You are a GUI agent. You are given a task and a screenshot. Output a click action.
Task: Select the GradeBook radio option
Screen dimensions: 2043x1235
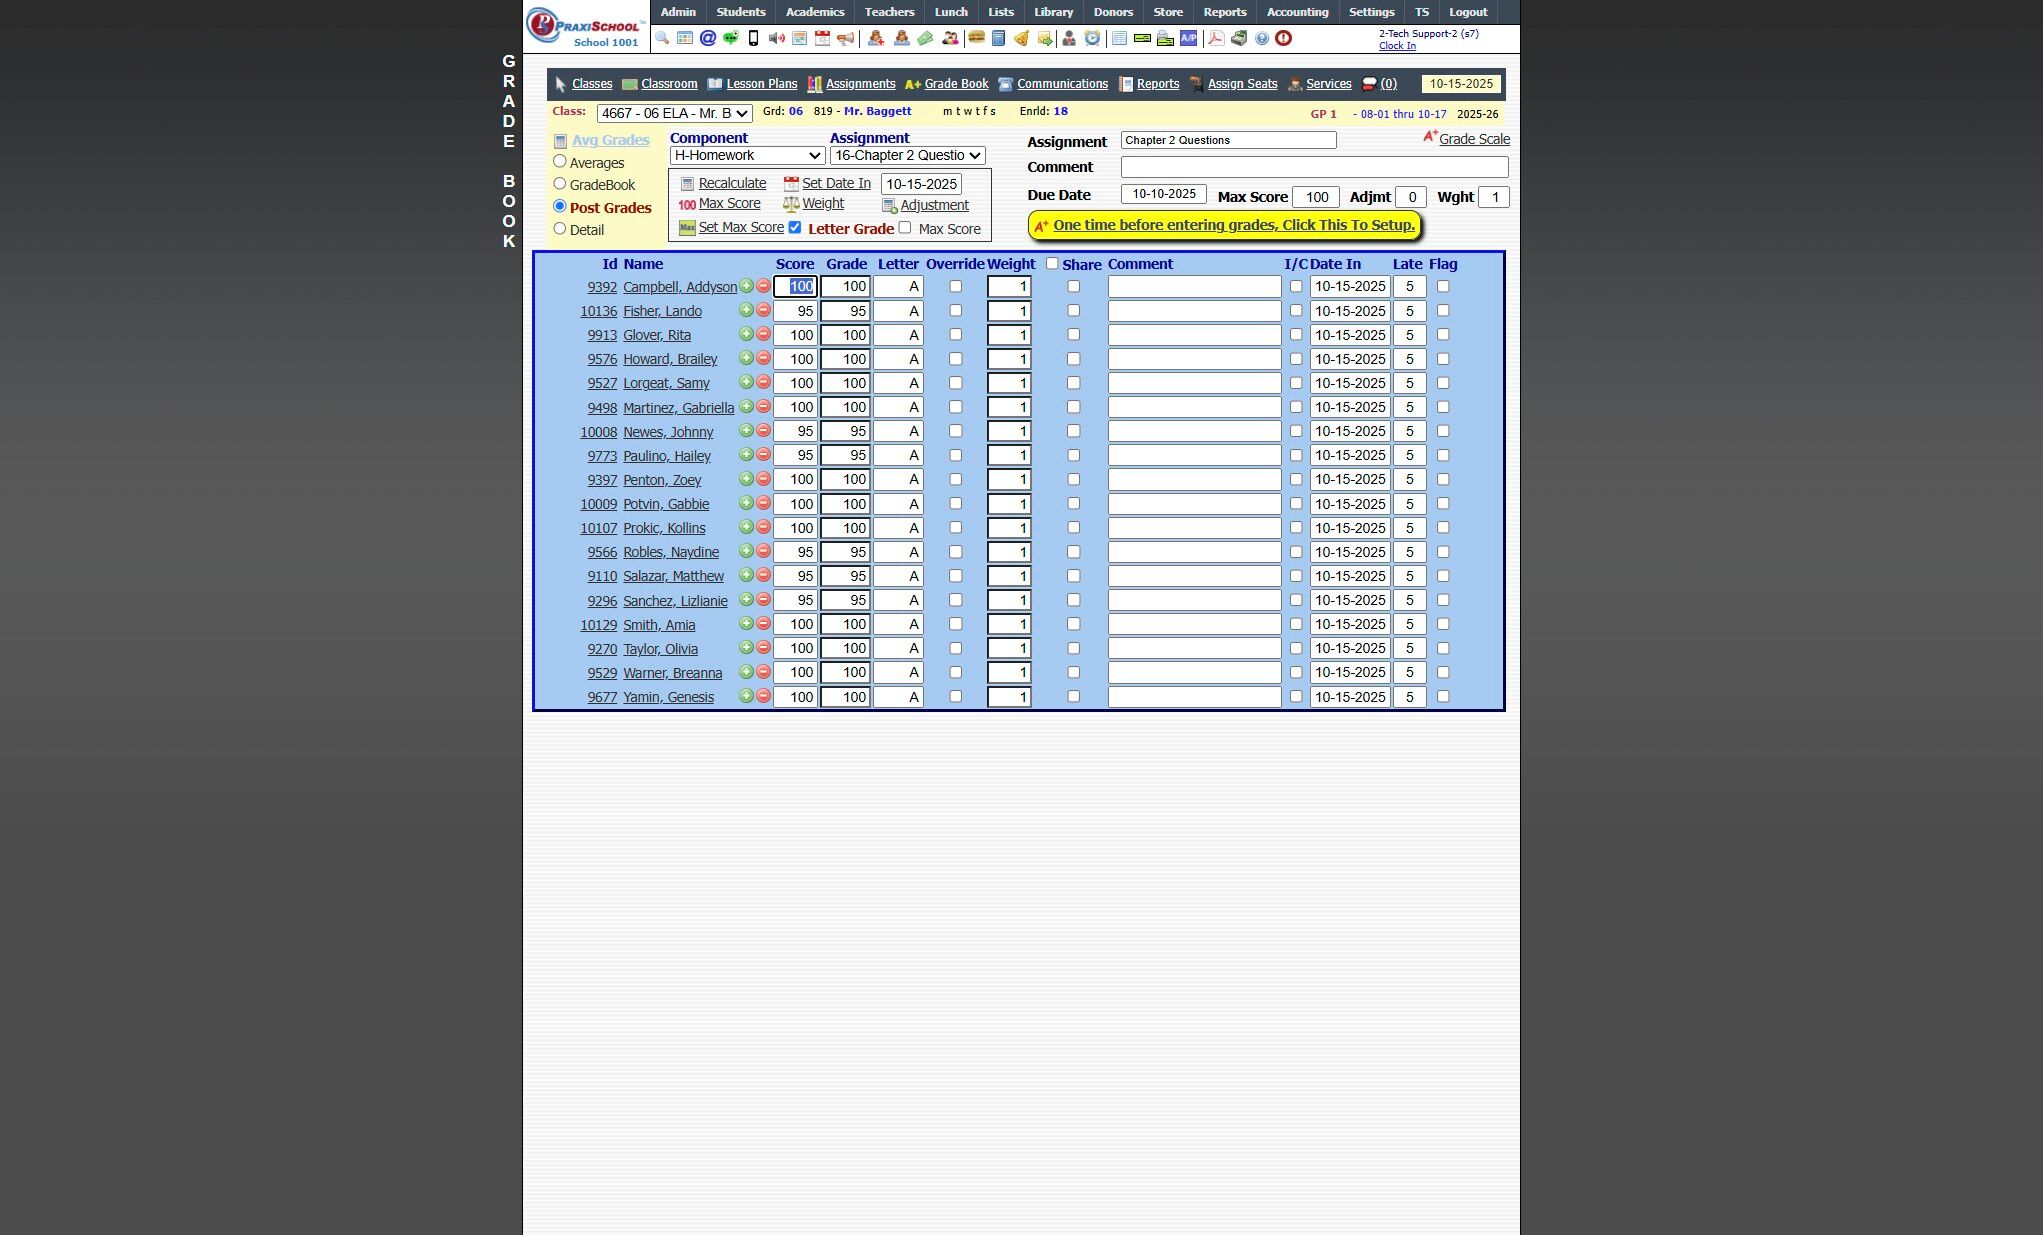[x=560, y=184]
